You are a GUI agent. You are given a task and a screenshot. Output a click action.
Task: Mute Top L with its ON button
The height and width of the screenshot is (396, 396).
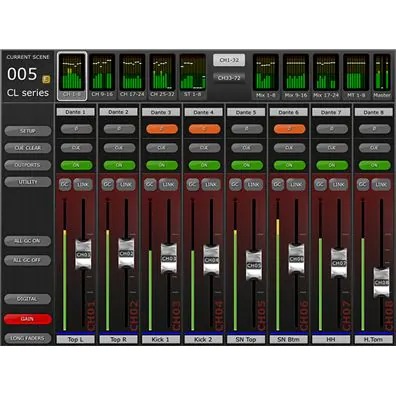click(x=76, y=165)
